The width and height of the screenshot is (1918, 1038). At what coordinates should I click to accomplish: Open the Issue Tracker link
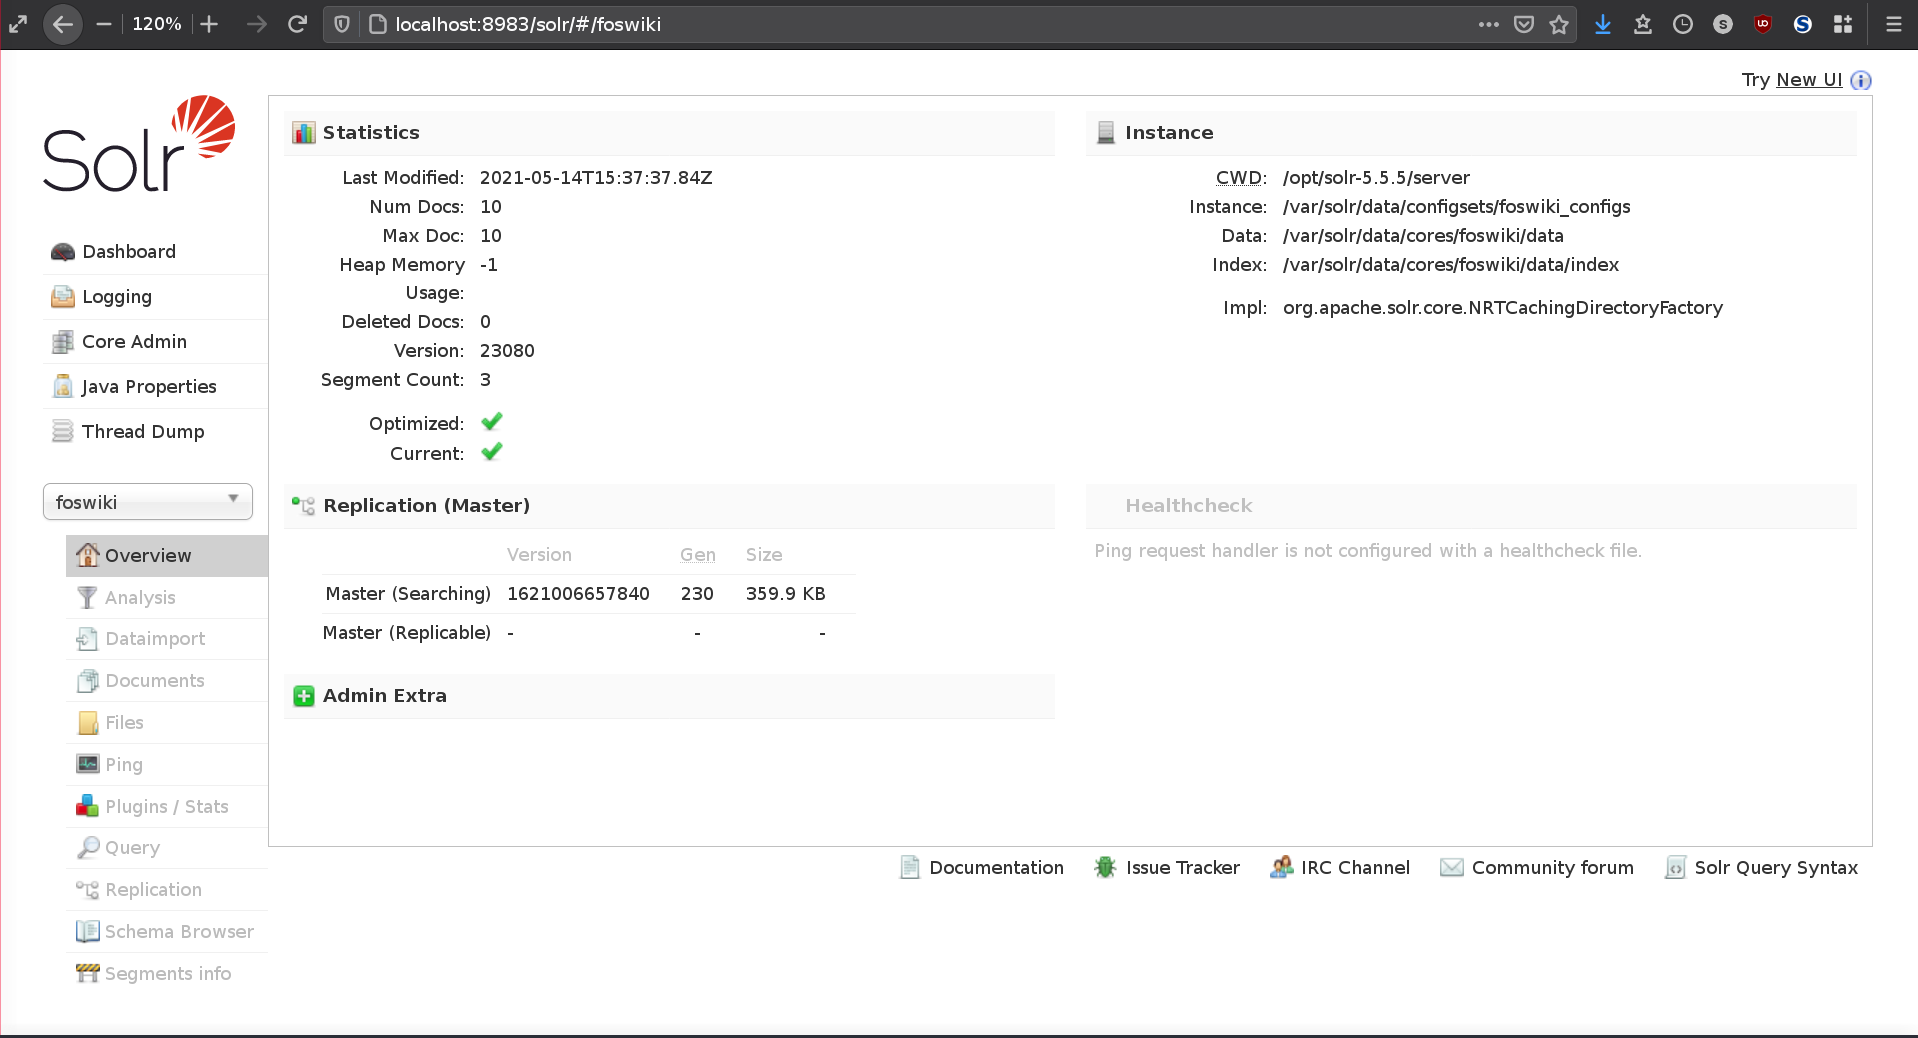pyautogui.click(x=1182, y=868)
